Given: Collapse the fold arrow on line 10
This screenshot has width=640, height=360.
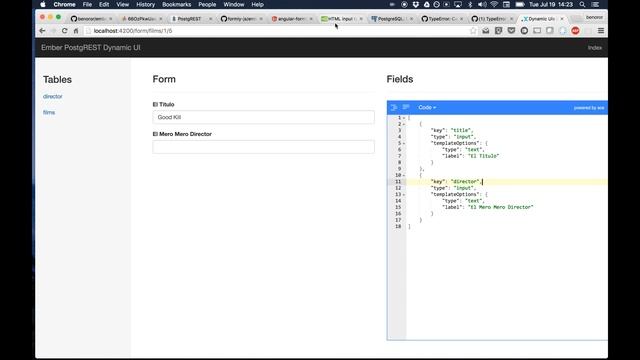Looking at the screenshot, I should point(404,175).
